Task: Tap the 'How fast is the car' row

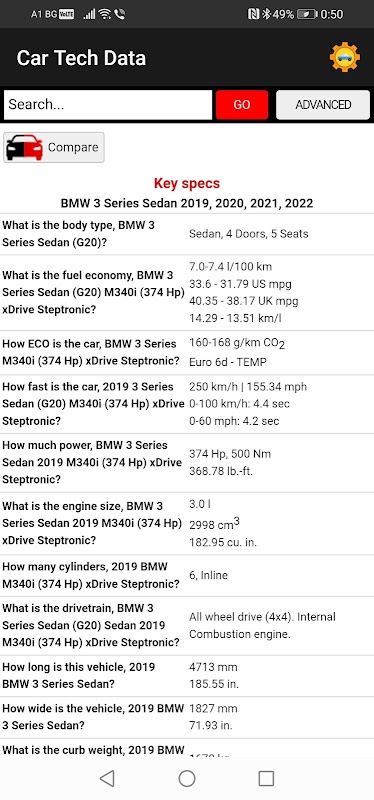Action: point(187,404)
